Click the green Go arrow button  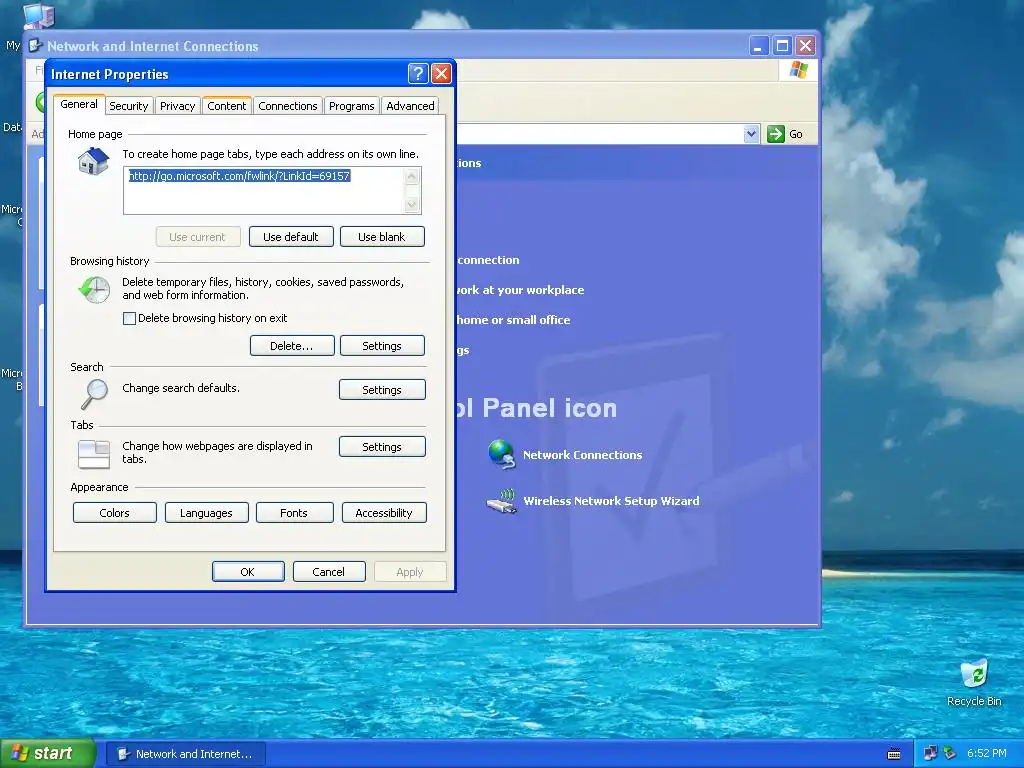point(775,134)
